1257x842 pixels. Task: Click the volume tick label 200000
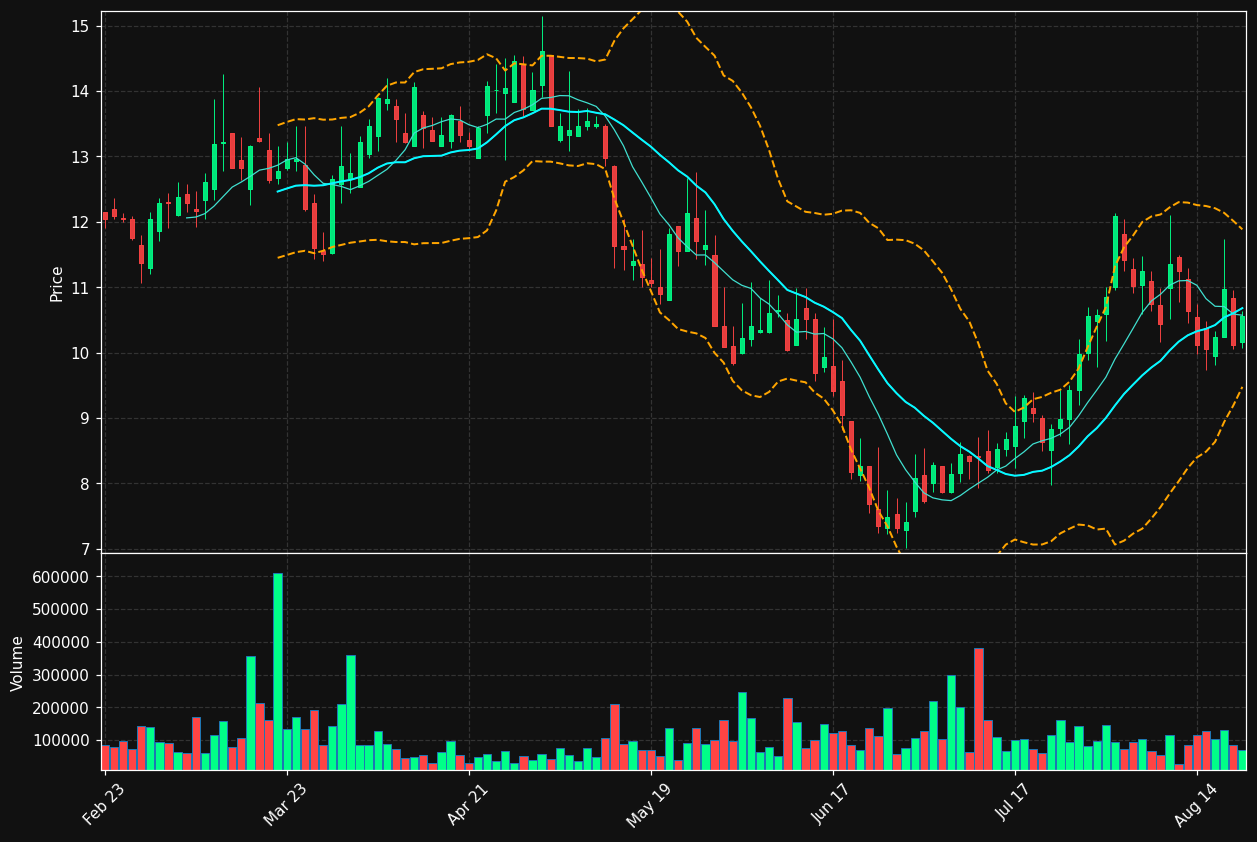[x=61, y=708]
